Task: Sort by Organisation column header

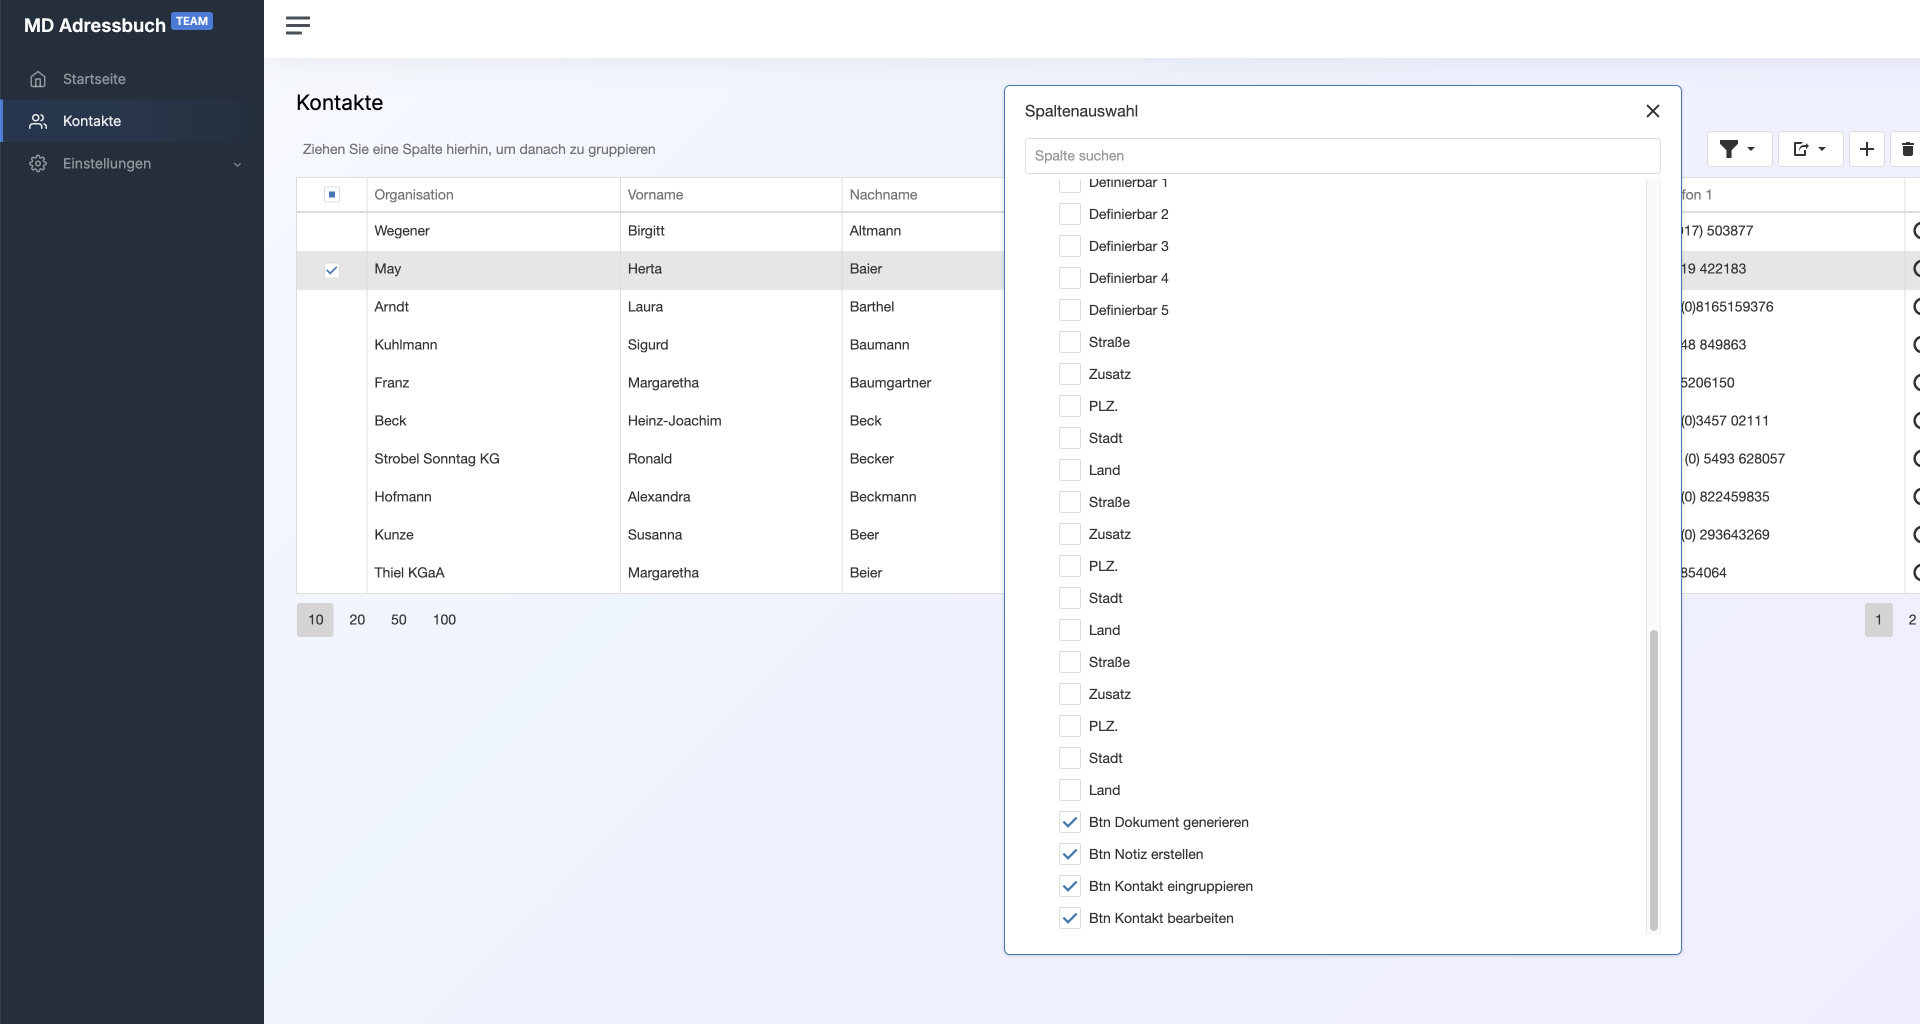Action: point(414,195)
